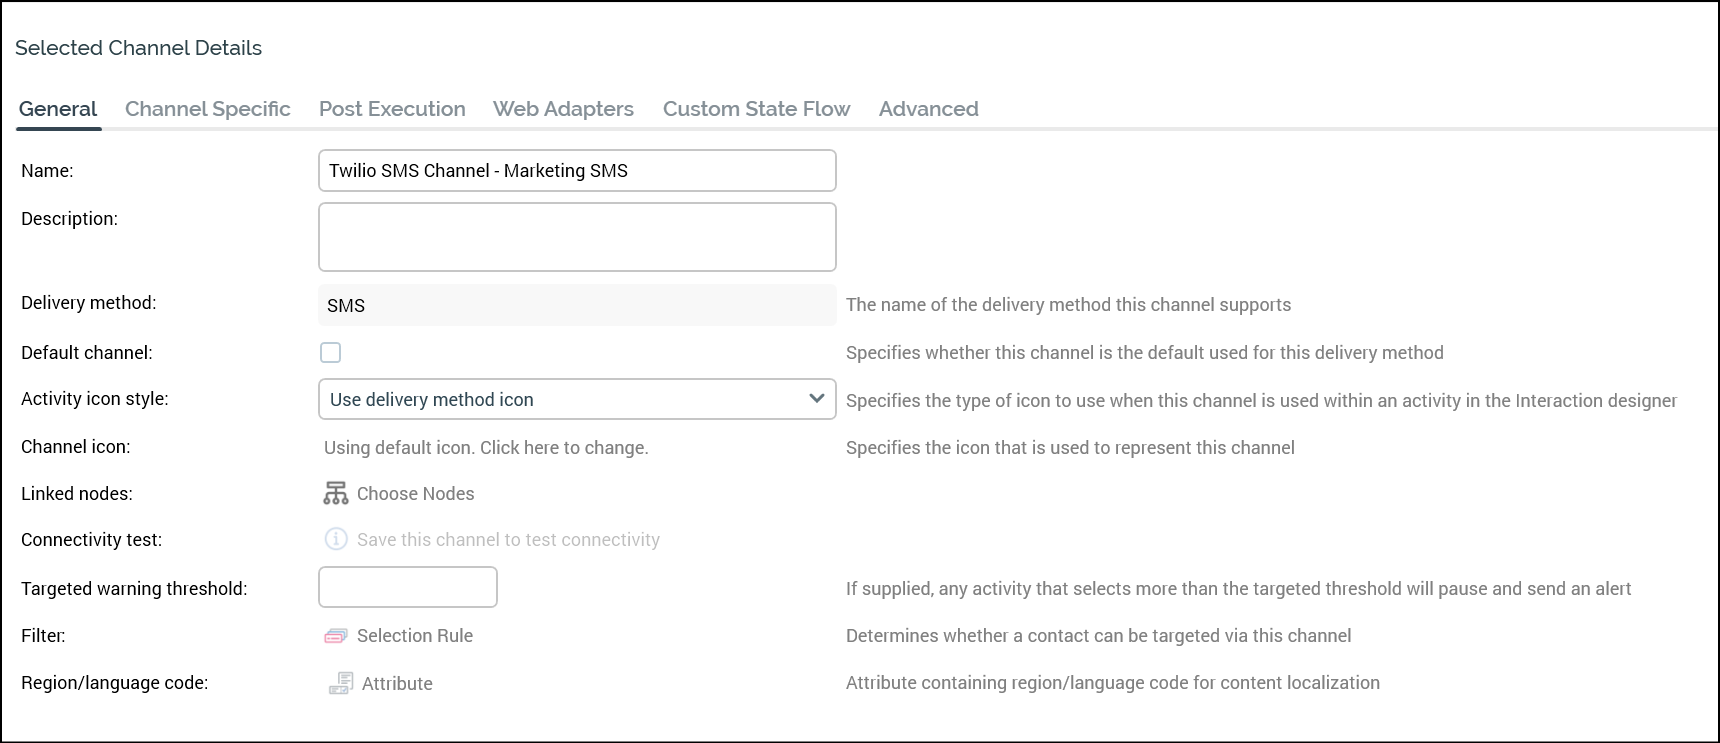This screenshot has height=743, width=1720.
Task: Select the General tab
Action: point(58,109)
